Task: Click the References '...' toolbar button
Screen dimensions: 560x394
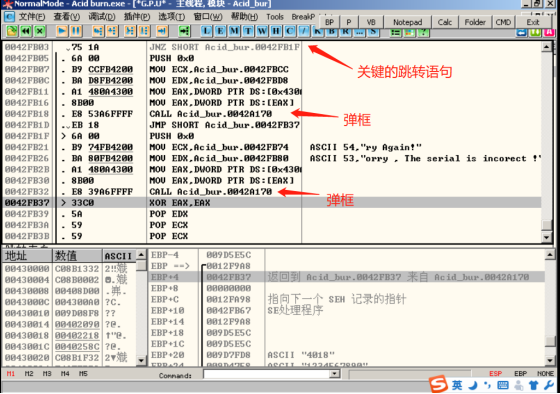Action: point(360,33)
